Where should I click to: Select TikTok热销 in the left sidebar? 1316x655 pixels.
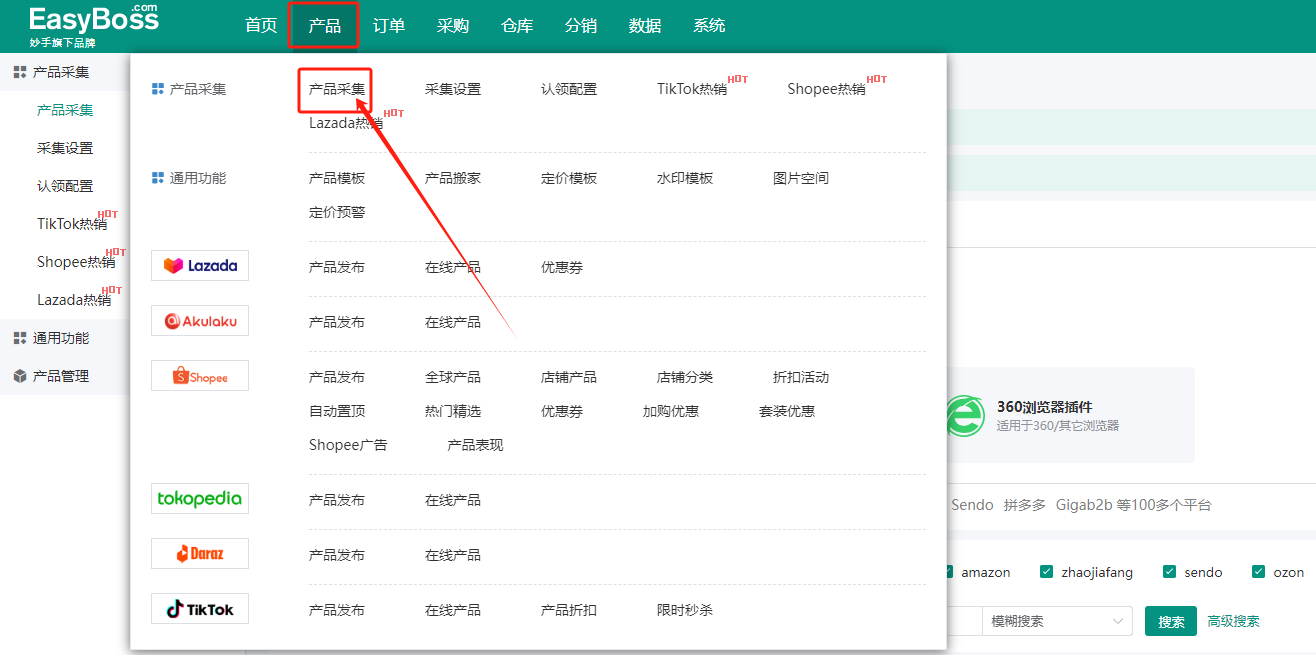[x=72, y=224]
